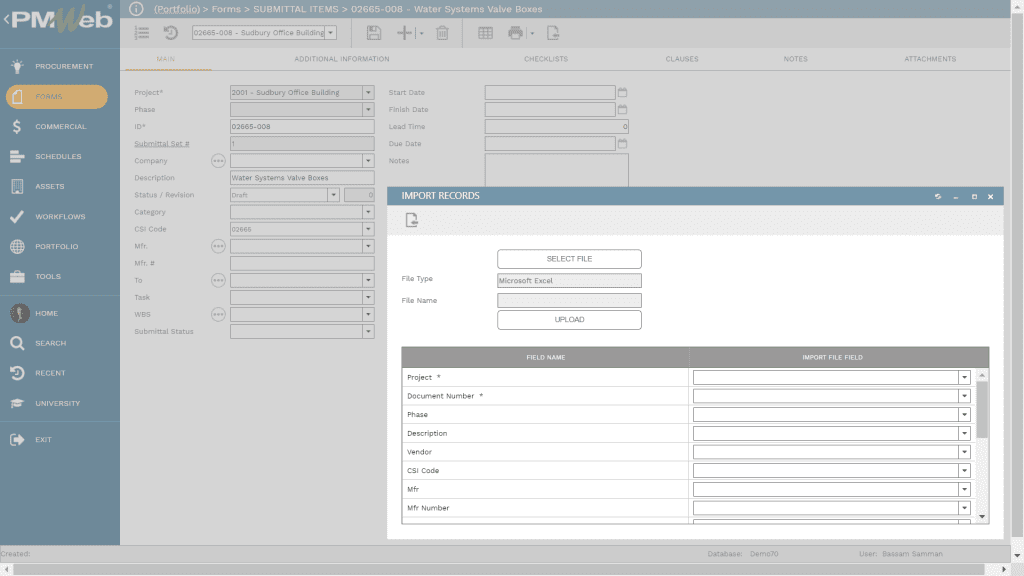Open the Portfolio breadcrumb link
This screenshot has width=1024, height=576.
(x=177, y=9)
